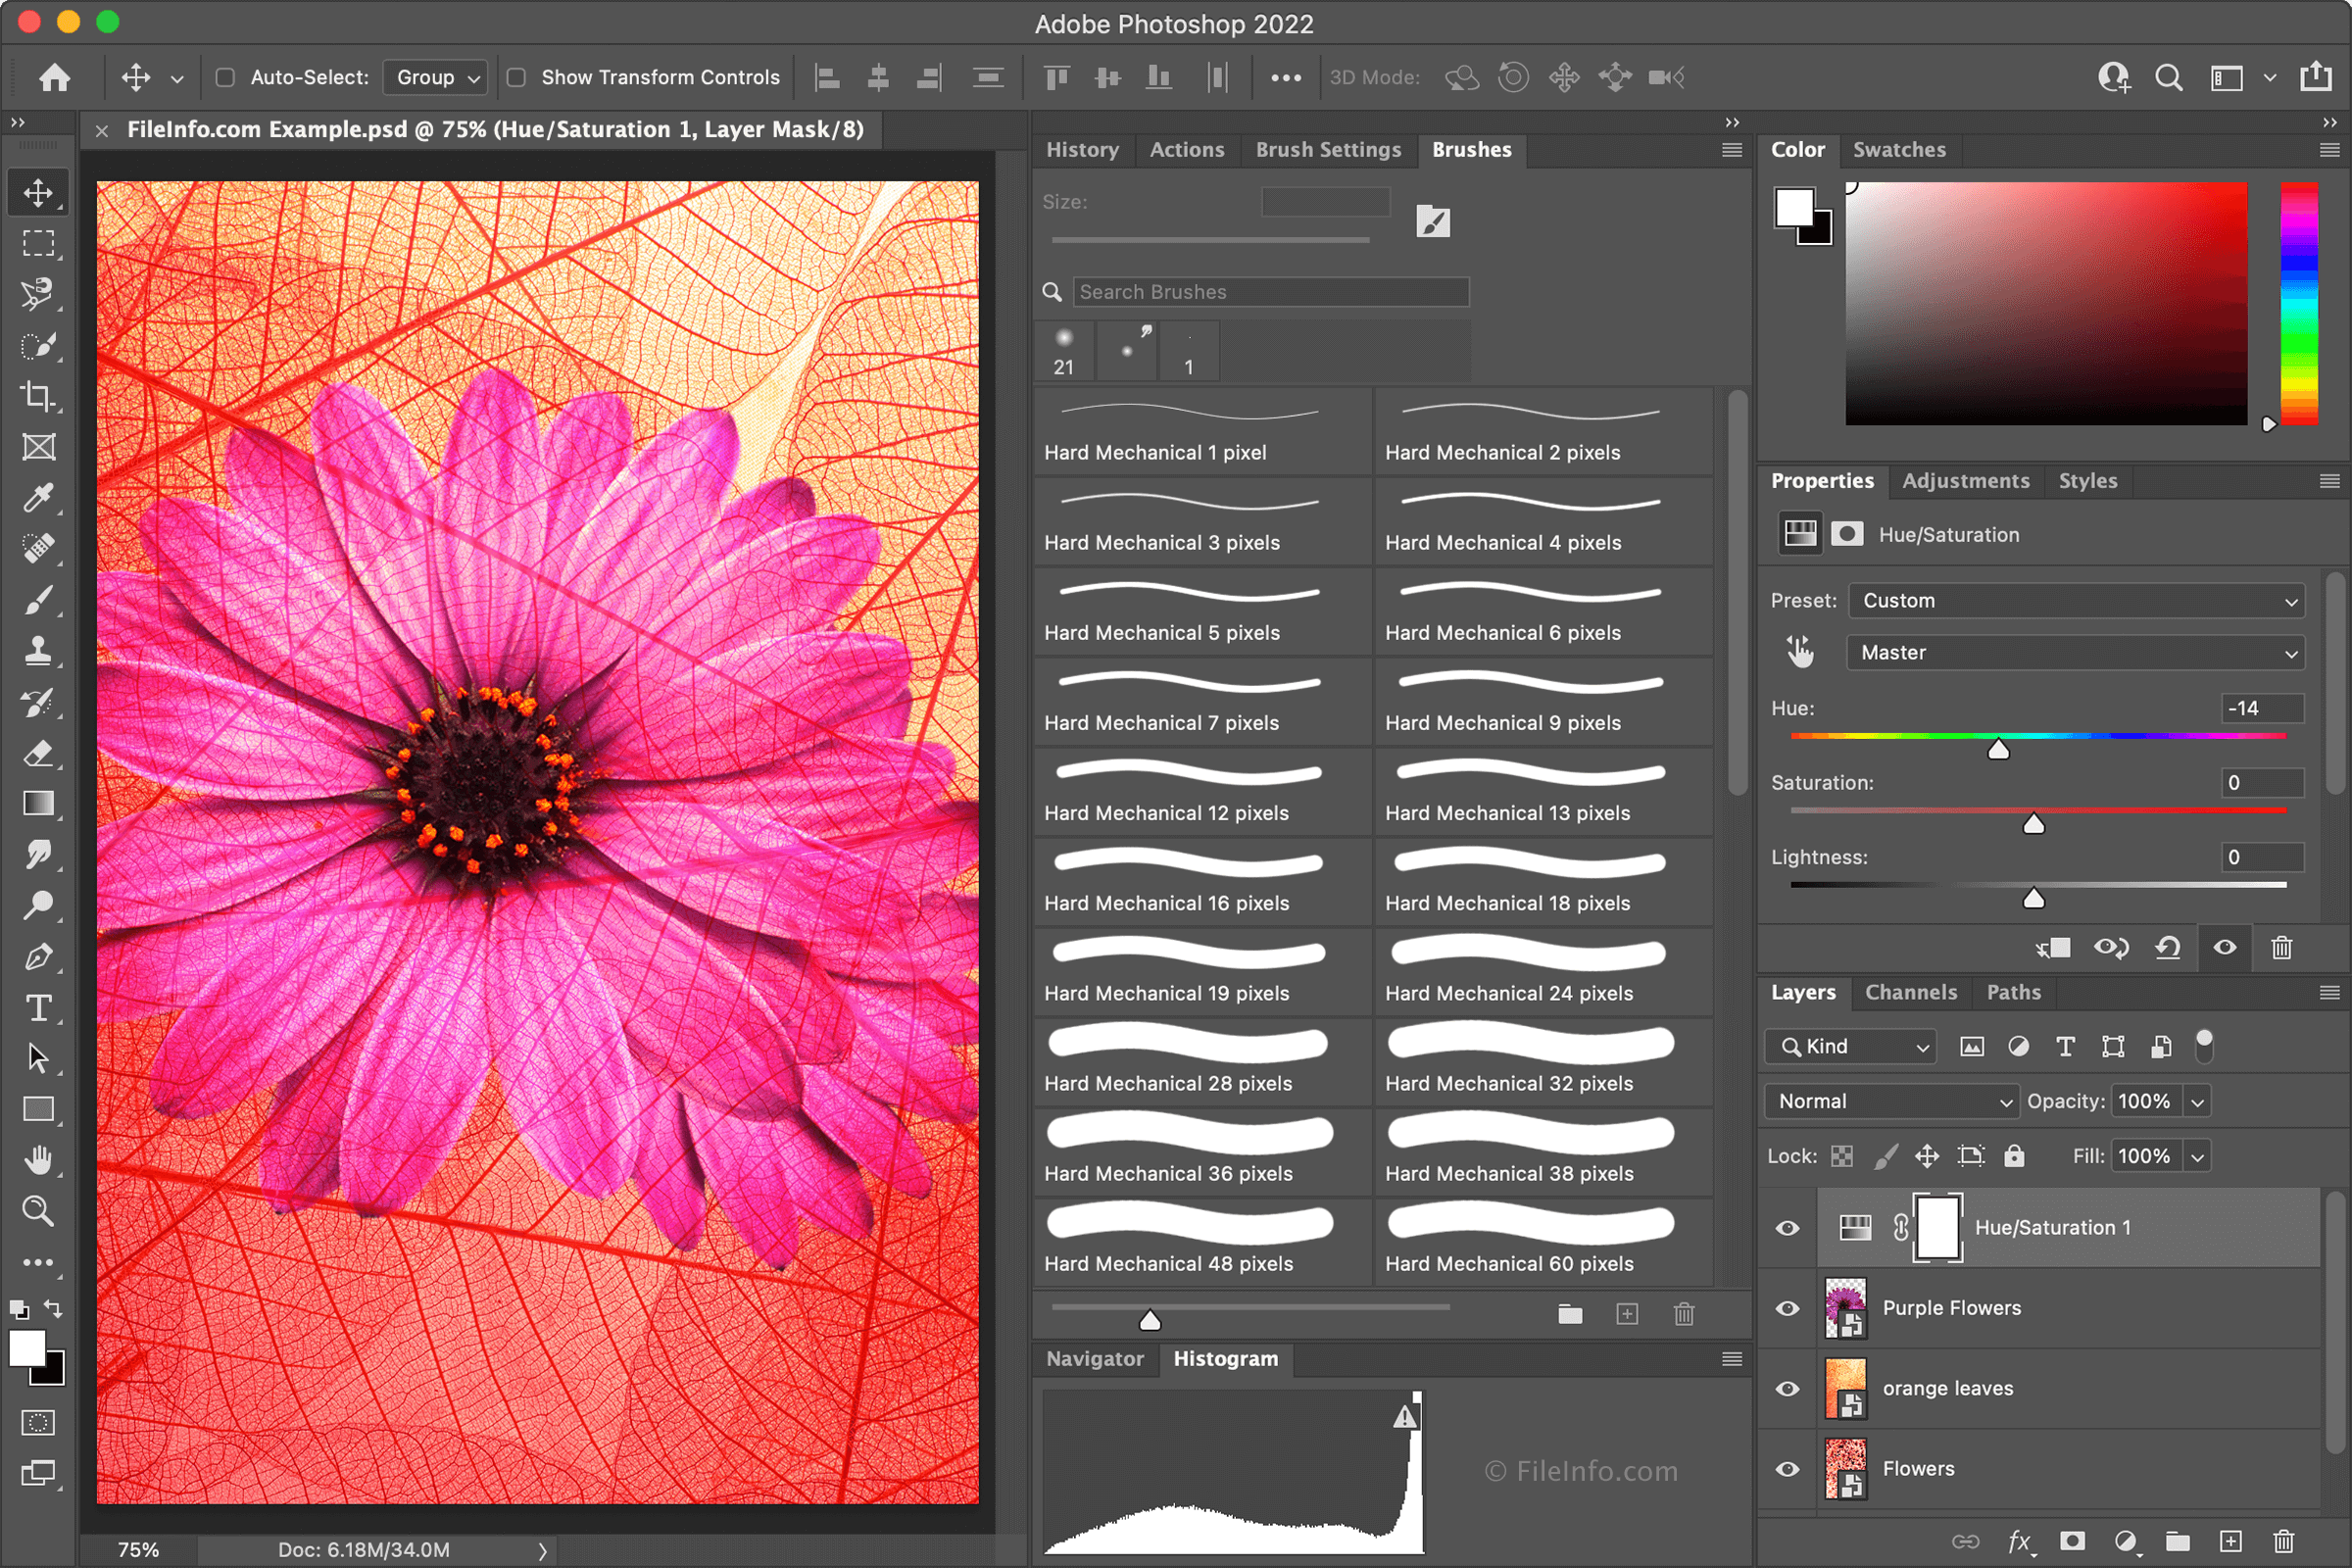The height and width of the screenshot is (1568, 2352).
Task: Open the Channels panel tab
Action: (x=1910, y=992)
